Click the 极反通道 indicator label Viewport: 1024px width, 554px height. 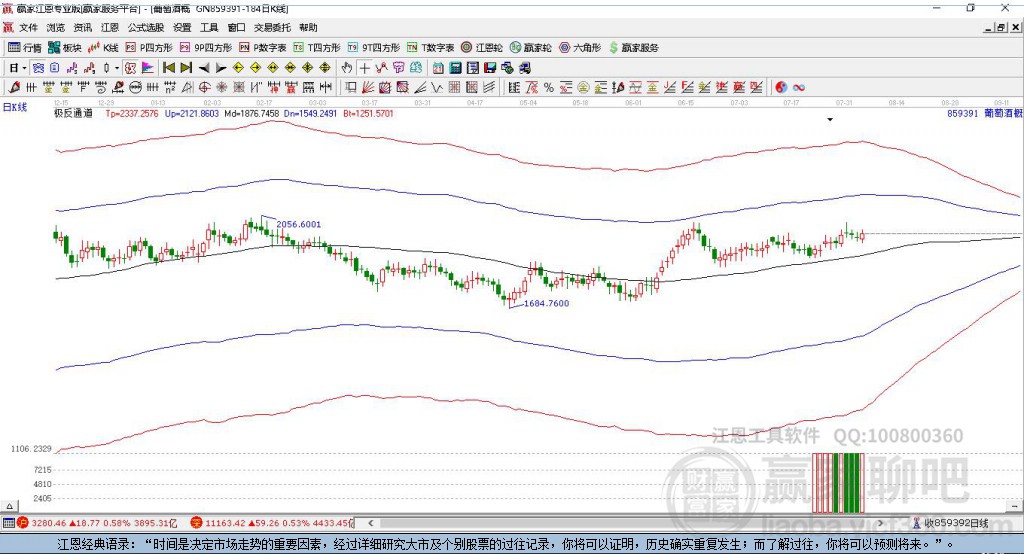(73, 113)
